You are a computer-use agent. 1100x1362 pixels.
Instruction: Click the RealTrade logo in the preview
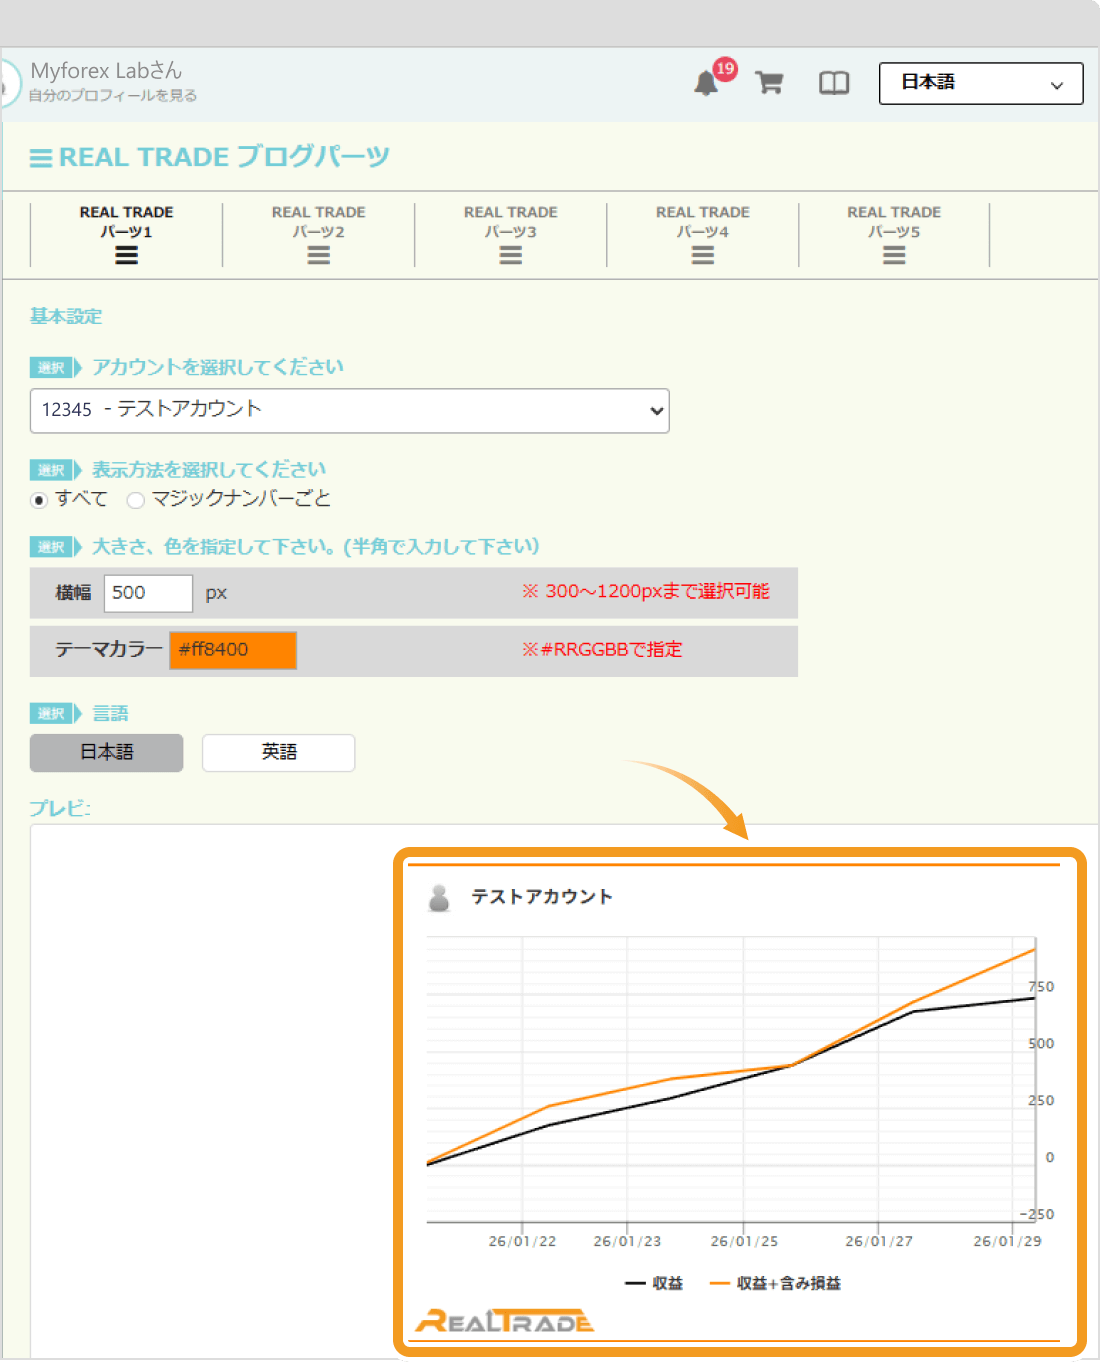click(x=504, y=1320)
